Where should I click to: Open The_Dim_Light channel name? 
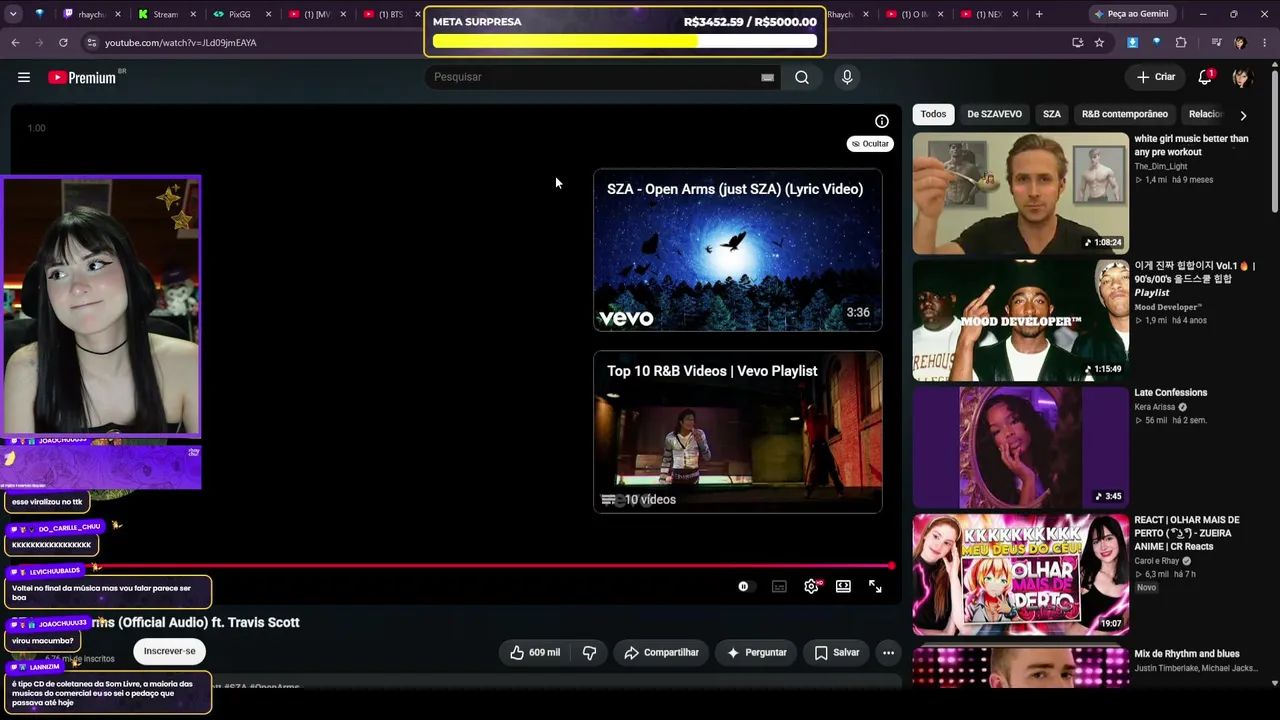[x=1160, y=166]
